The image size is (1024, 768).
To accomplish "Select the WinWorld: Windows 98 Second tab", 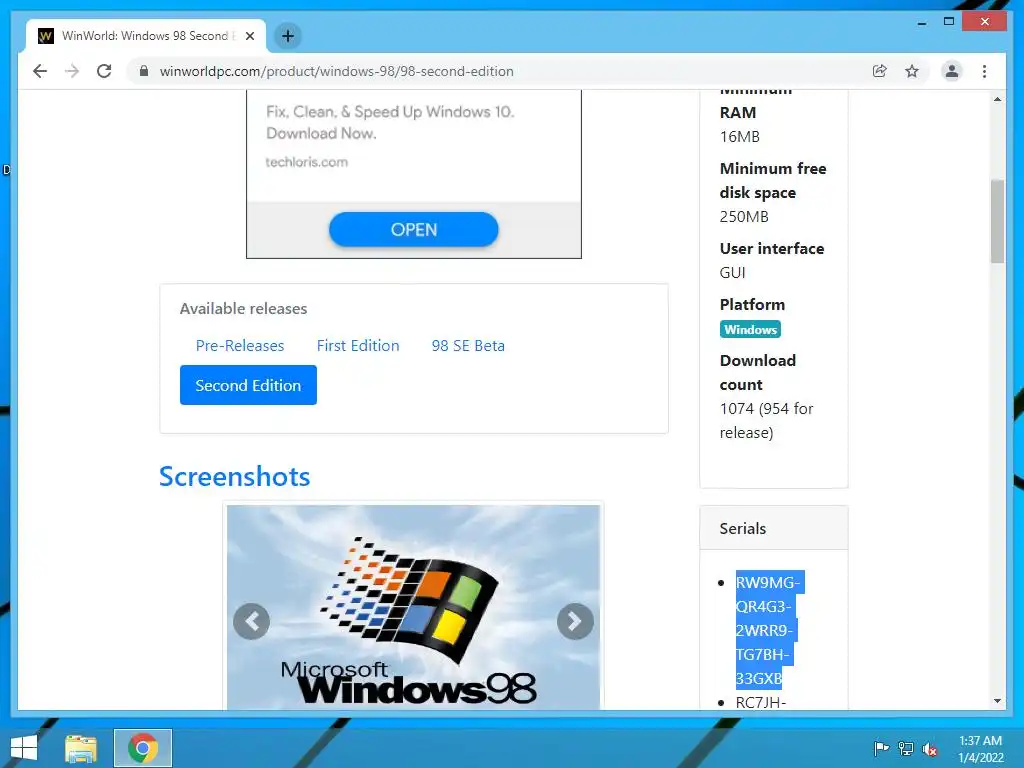I will point(146,36).
